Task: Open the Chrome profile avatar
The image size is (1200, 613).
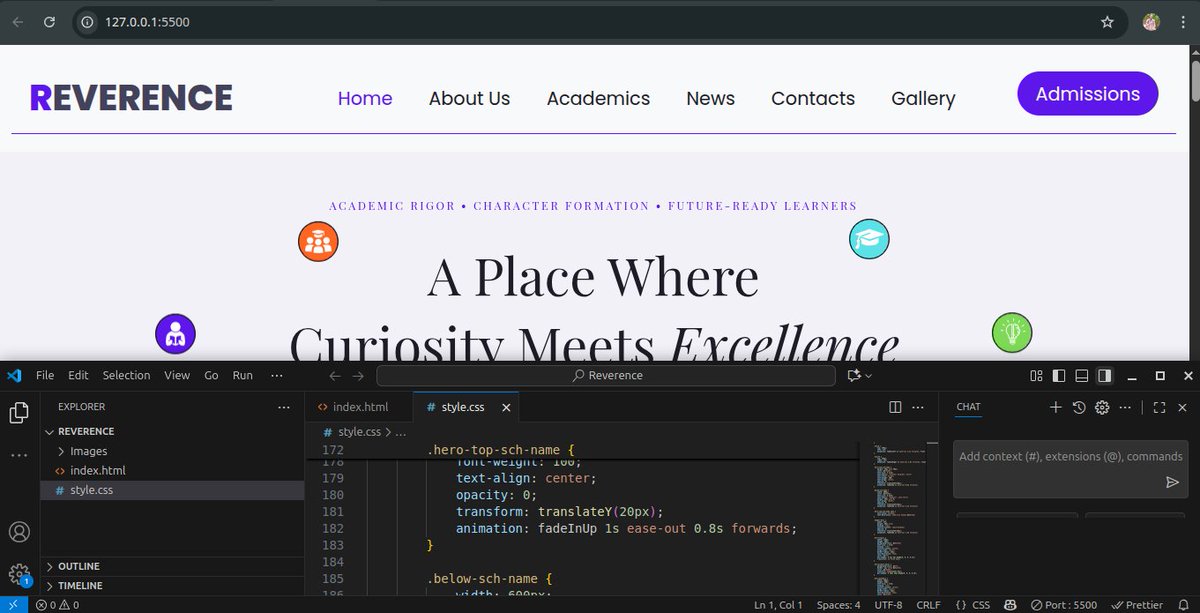Action: 1151,22
